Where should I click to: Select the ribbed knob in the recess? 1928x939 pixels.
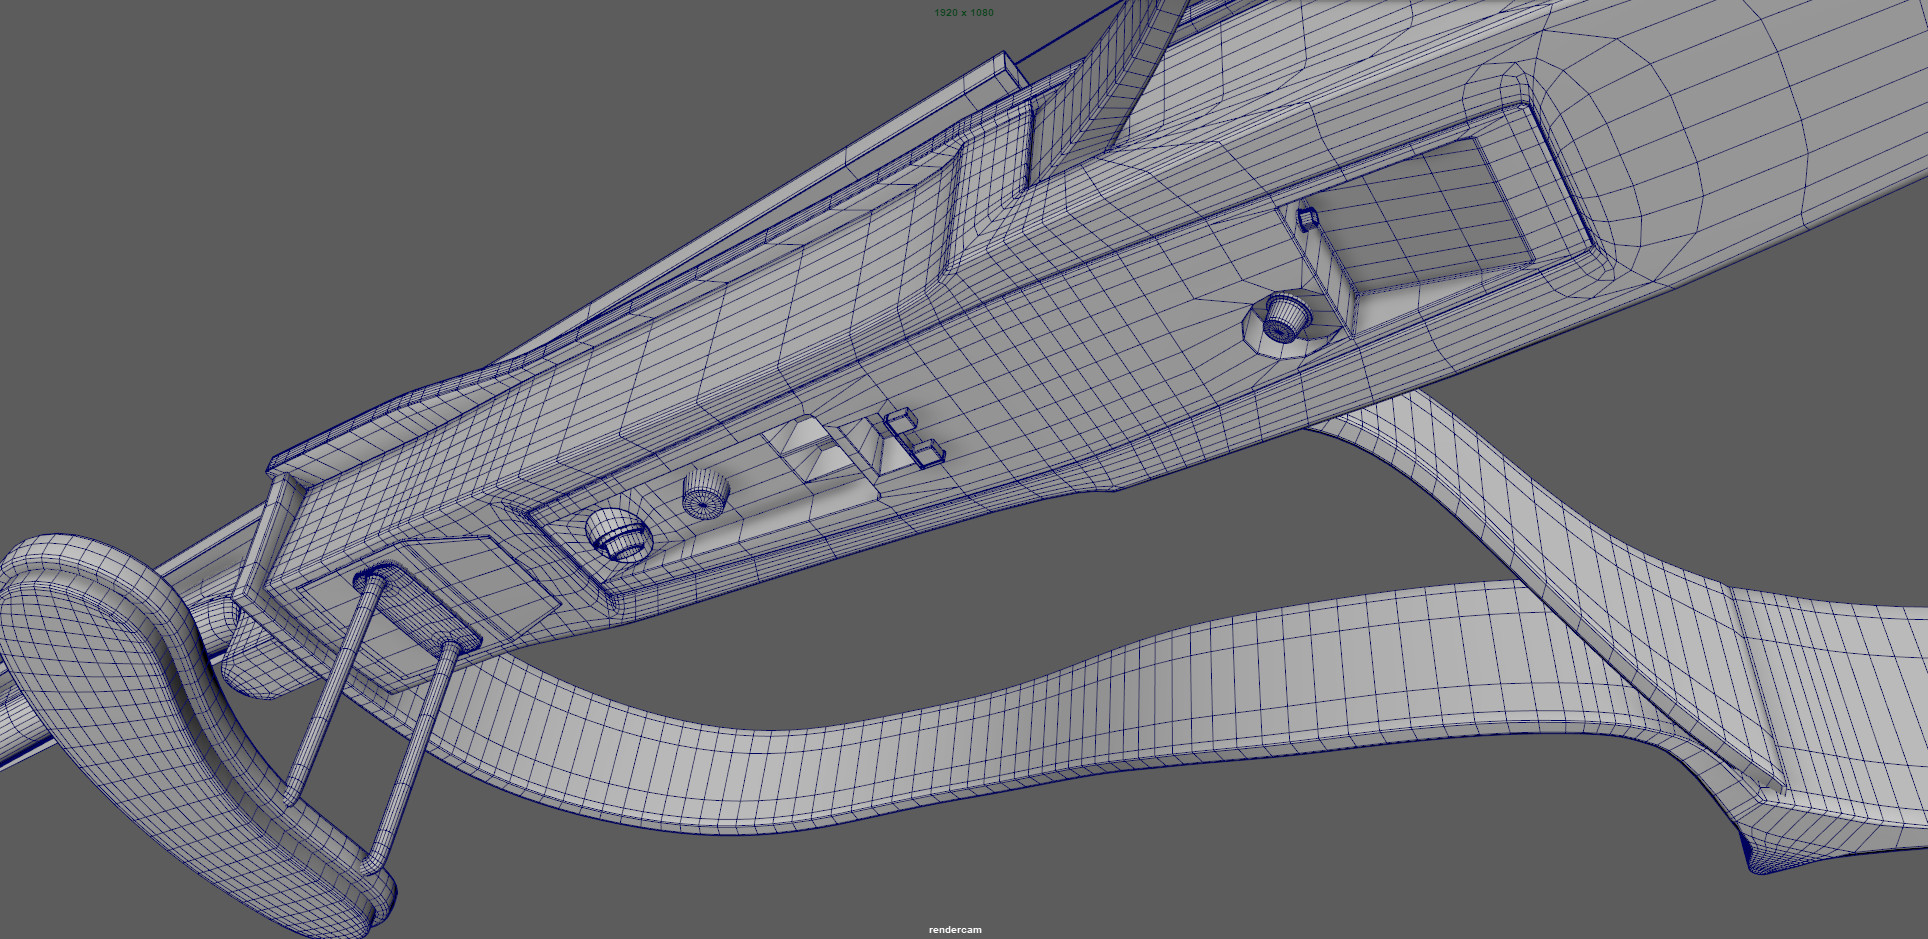pos(705,493)
